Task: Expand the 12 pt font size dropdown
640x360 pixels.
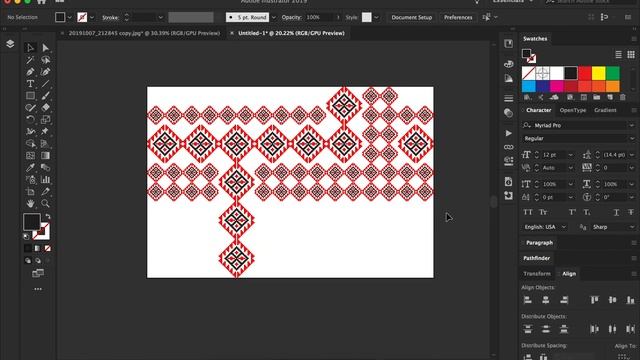Action: pyautogui.click(x=571, y=155)
